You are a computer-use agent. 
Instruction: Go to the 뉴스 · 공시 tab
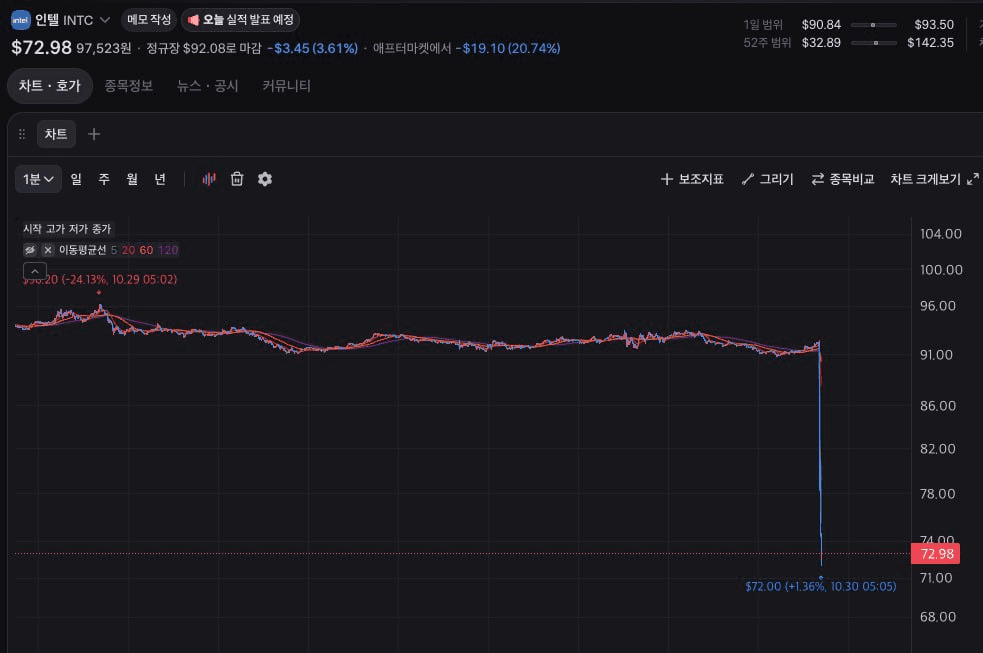[x=208, y=86]
